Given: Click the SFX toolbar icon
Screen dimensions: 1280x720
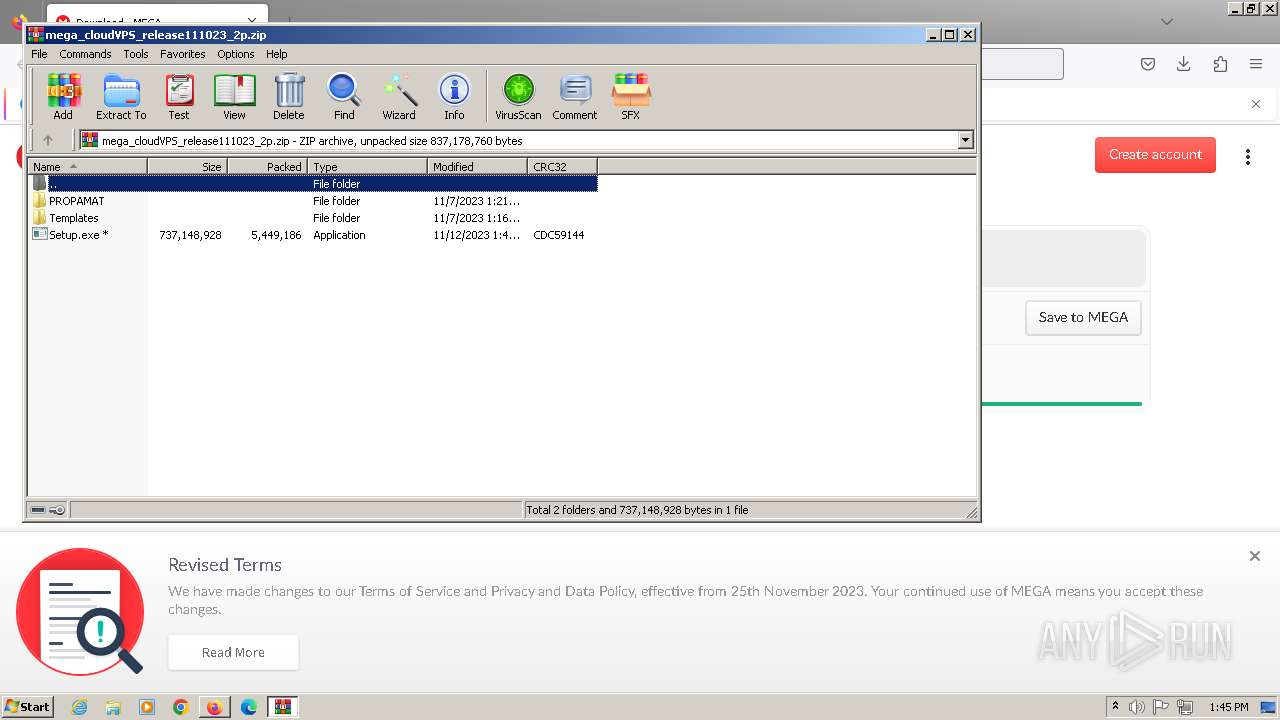Looking at the screenshot, I should [630, 97].
